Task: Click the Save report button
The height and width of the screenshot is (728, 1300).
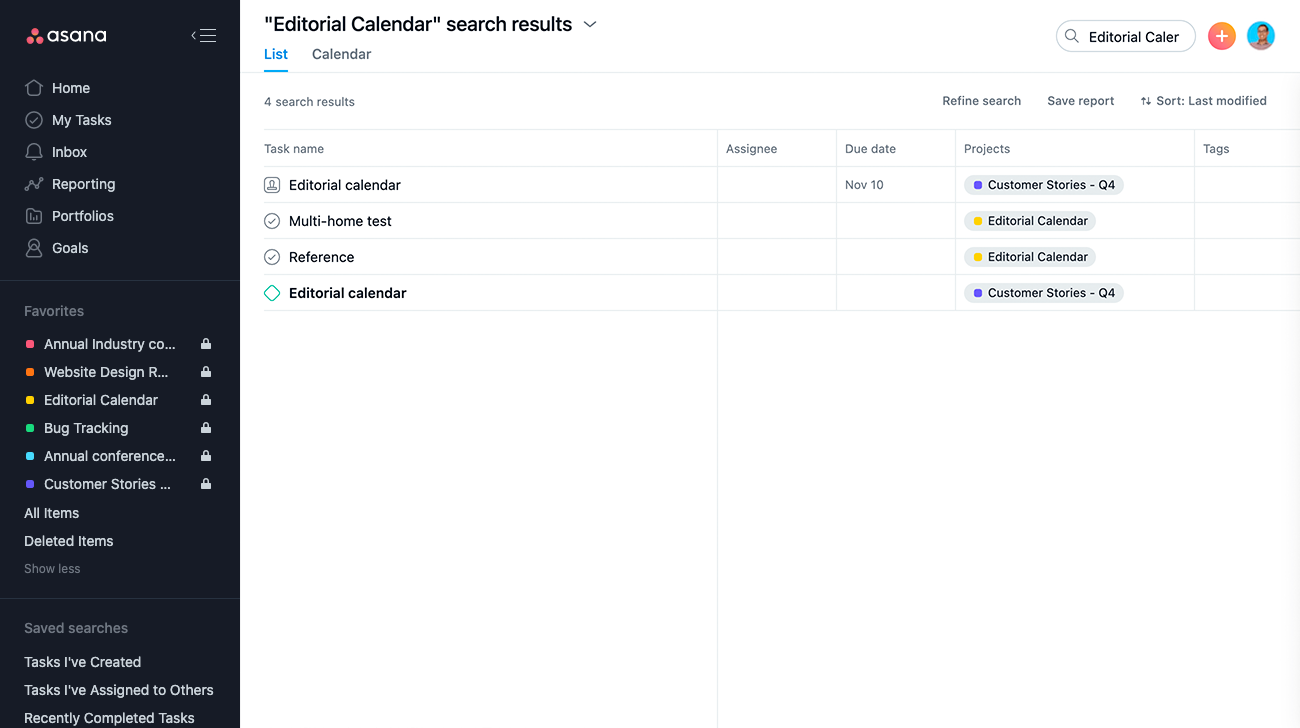Action: (1081, 101)
